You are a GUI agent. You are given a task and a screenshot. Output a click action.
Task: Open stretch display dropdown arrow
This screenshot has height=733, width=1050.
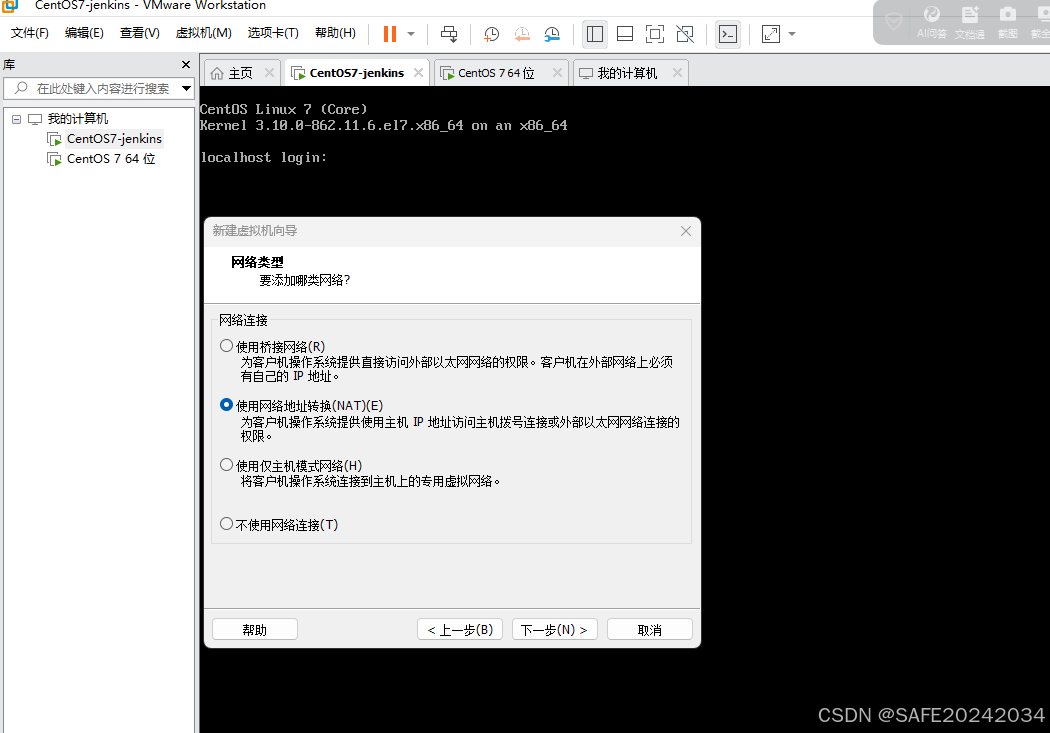(x=792, y=34)
